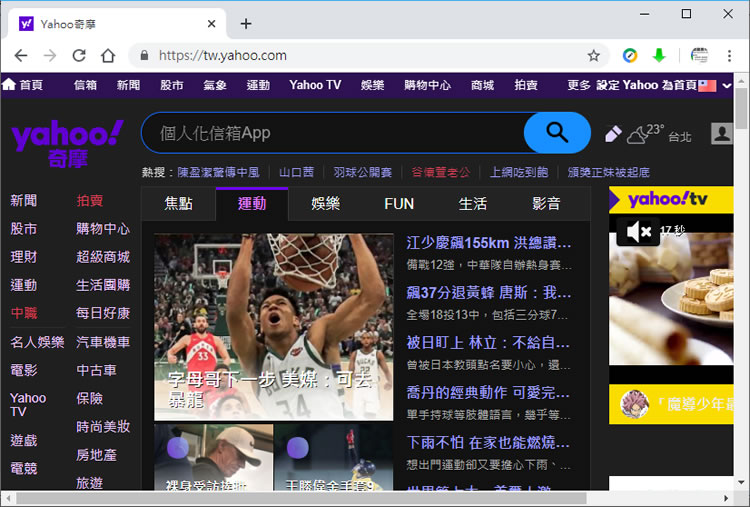
Task: Click the horizontal scrollbar at bottom
Action: (301, 498)
